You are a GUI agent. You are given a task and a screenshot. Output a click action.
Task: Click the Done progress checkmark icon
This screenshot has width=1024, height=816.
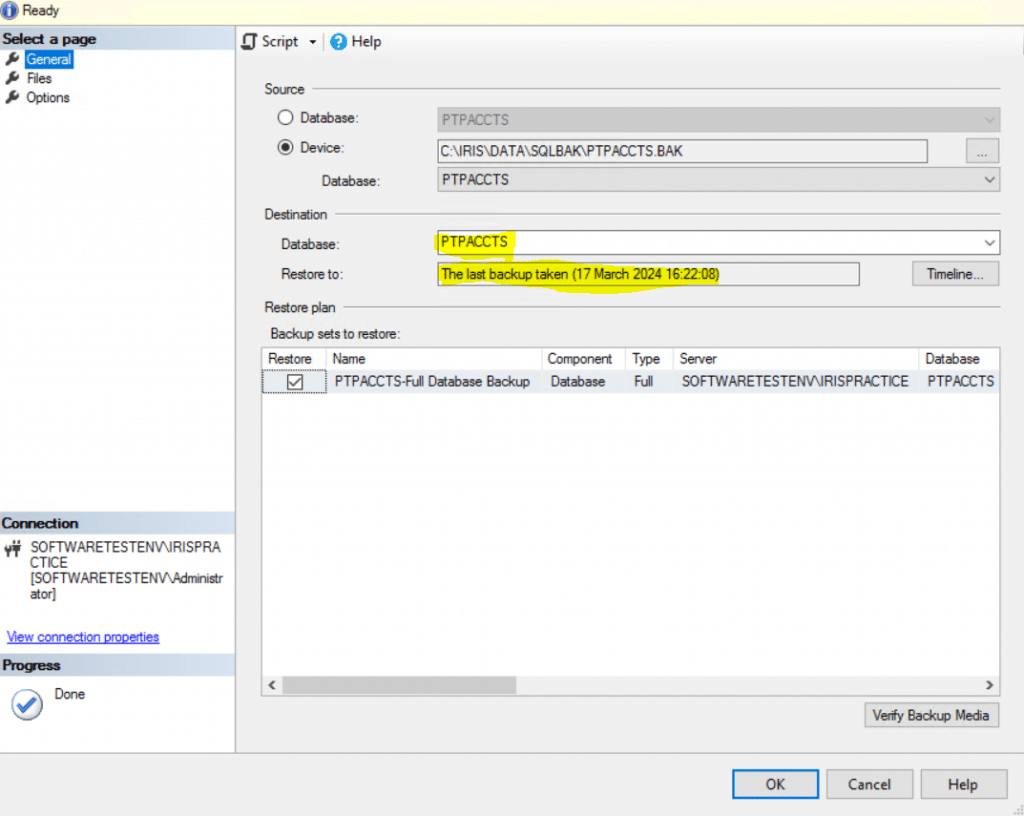coord(27,704)
